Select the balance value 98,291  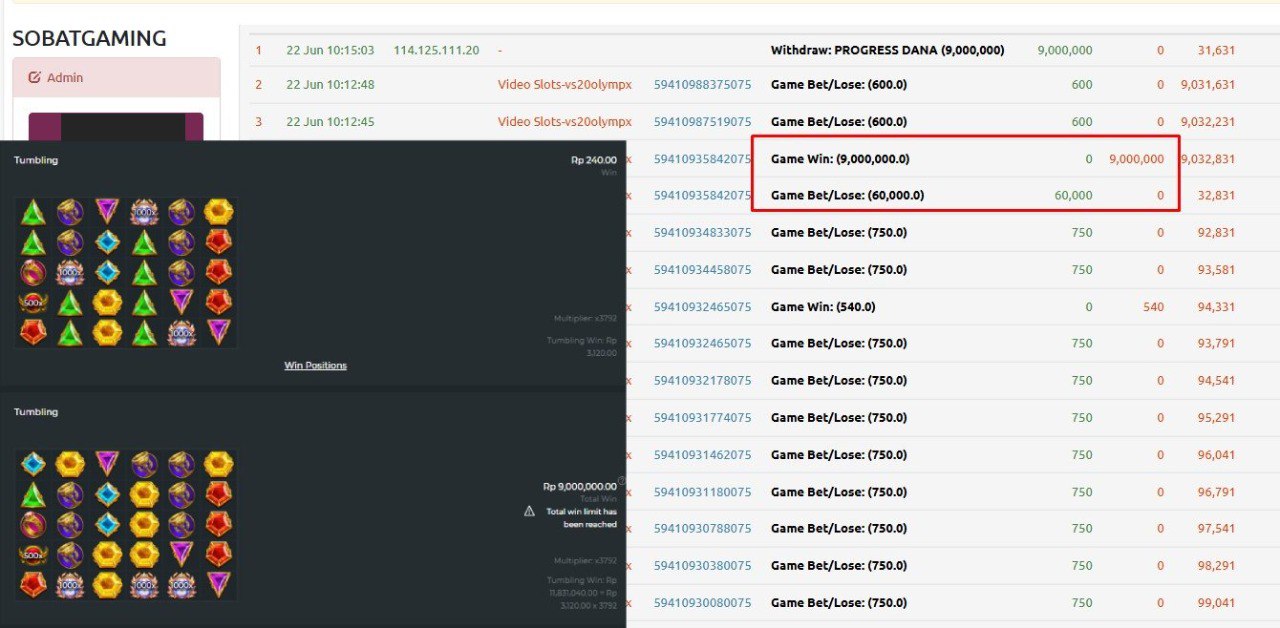1216,566
